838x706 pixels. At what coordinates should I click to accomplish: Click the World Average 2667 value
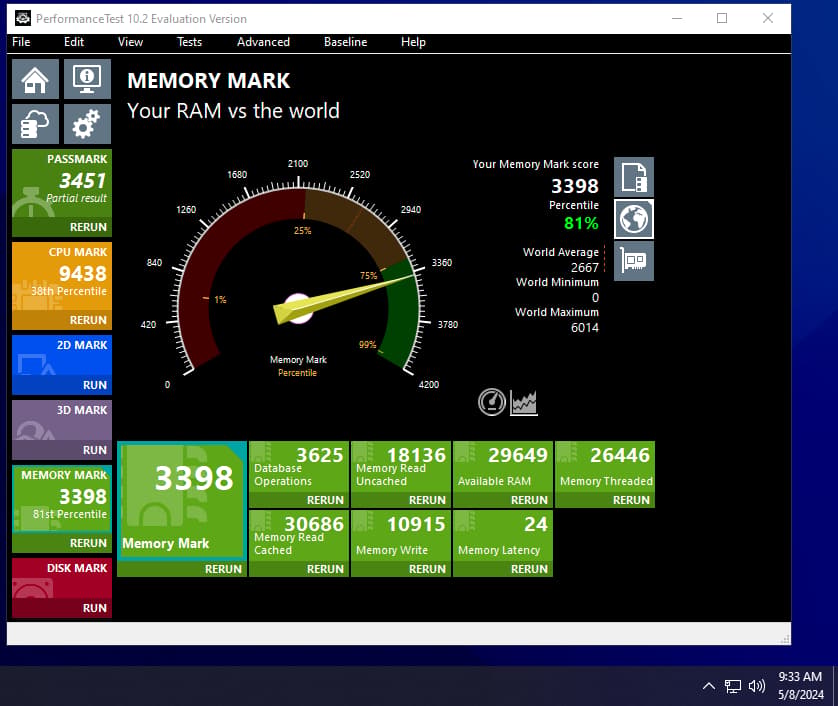click(585, 267)
